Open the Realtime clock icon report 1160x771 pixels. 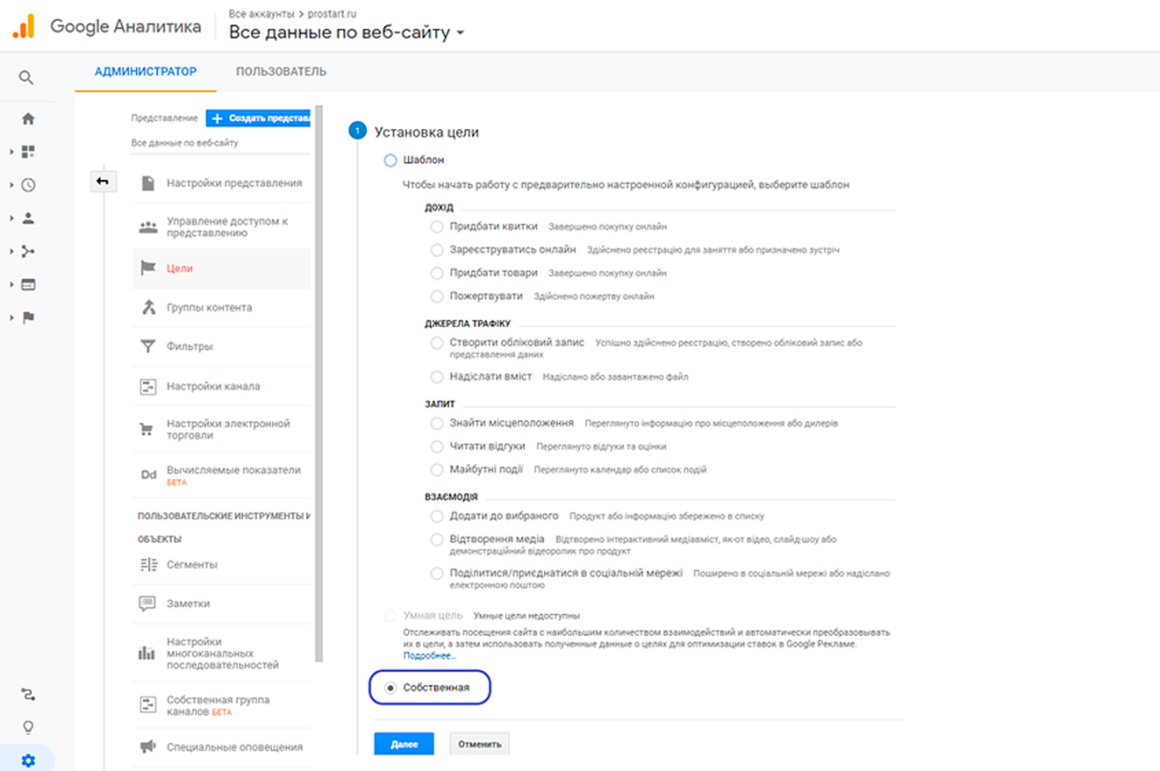click(x=28, y=185)
